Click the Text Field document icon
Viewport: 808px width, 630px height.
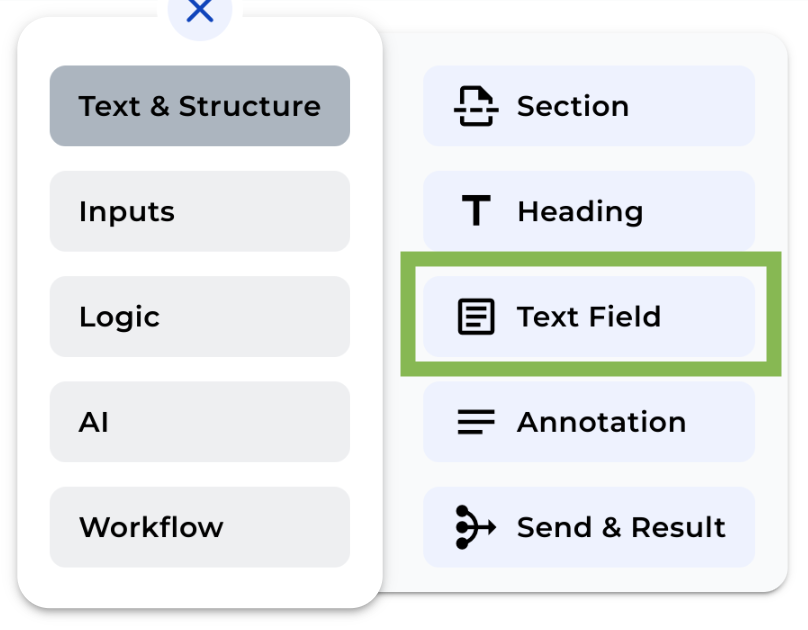[475, 316]
